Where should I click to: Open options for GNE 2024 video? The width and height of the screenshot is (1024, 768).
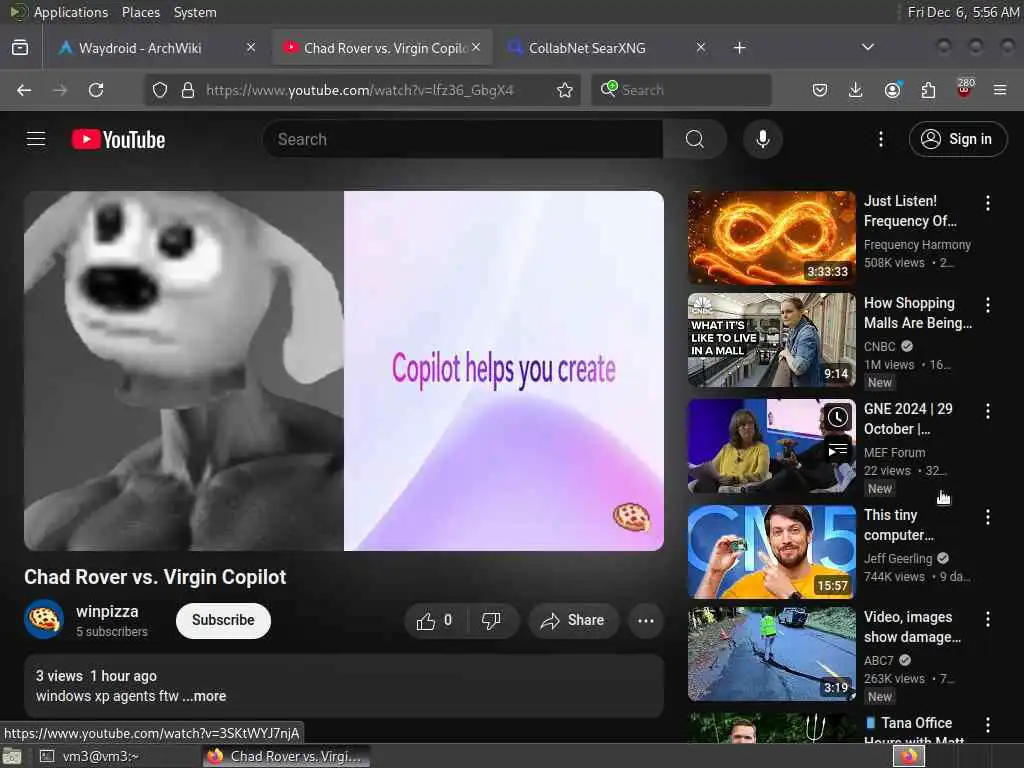click(x=988, y=411)
